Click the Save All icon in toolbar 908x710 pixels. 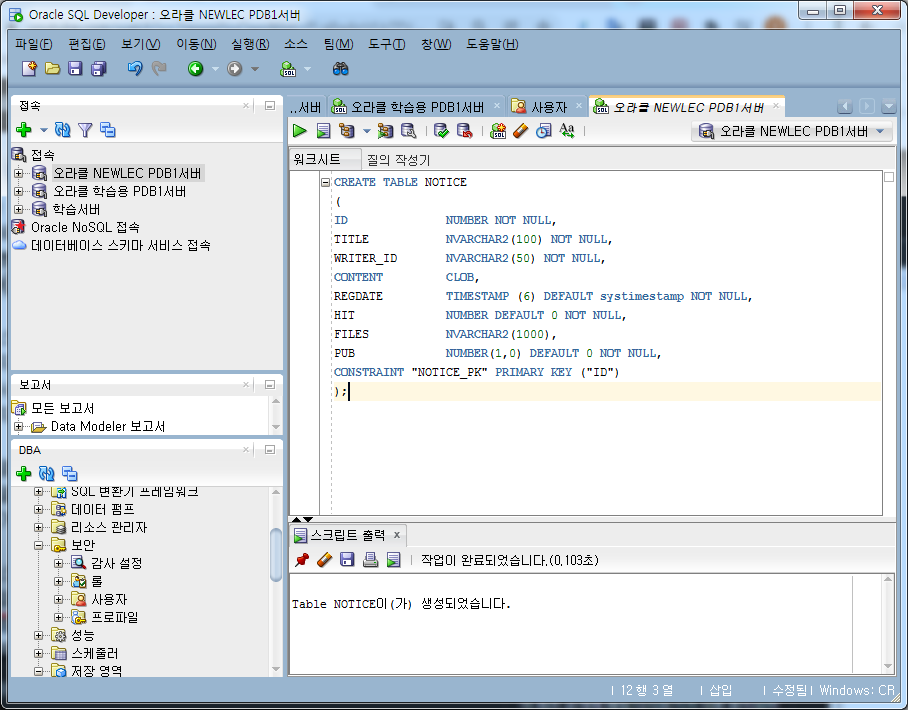coord(99,68)
